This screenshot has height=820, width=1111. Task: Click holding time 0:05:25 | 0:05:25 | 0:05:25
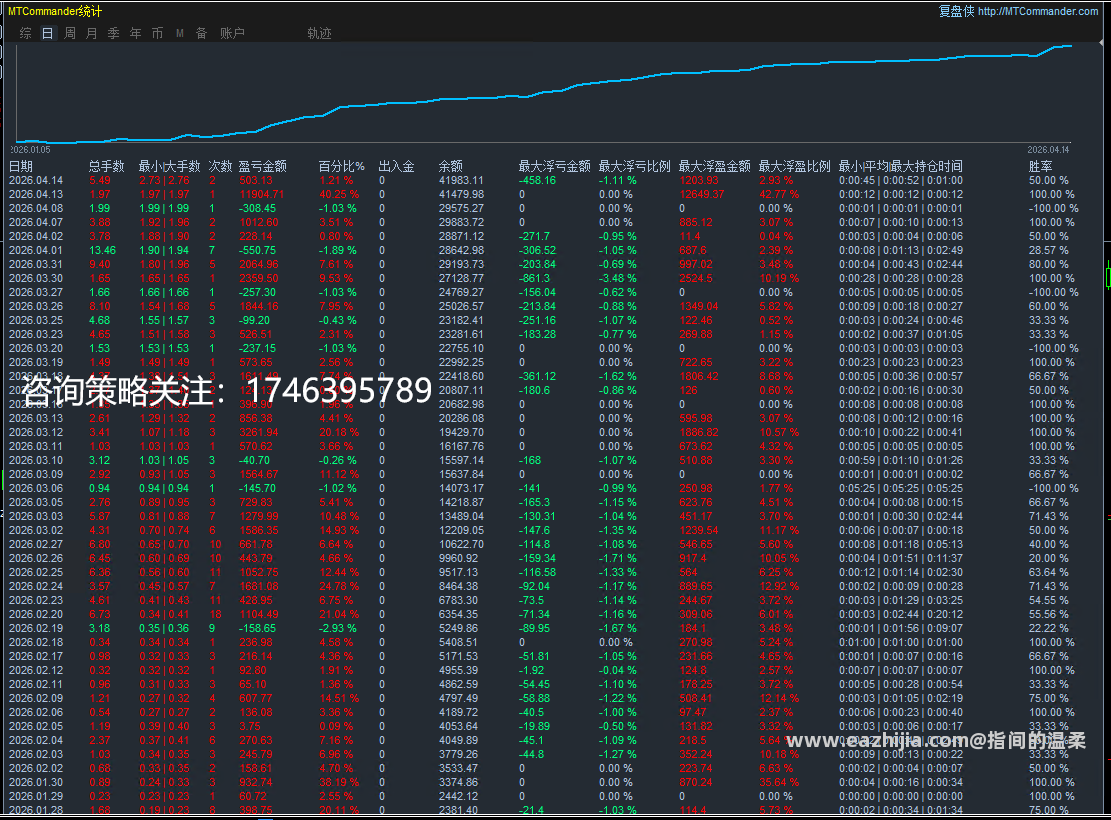pyautogui.click(x=901, y=488)
